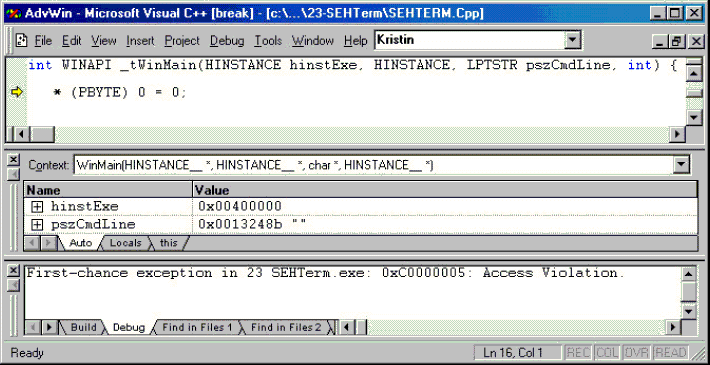This screenshot has height=365, width=710.
Task: Select the value 0x0013248b cell
Action: coord(445,225)
